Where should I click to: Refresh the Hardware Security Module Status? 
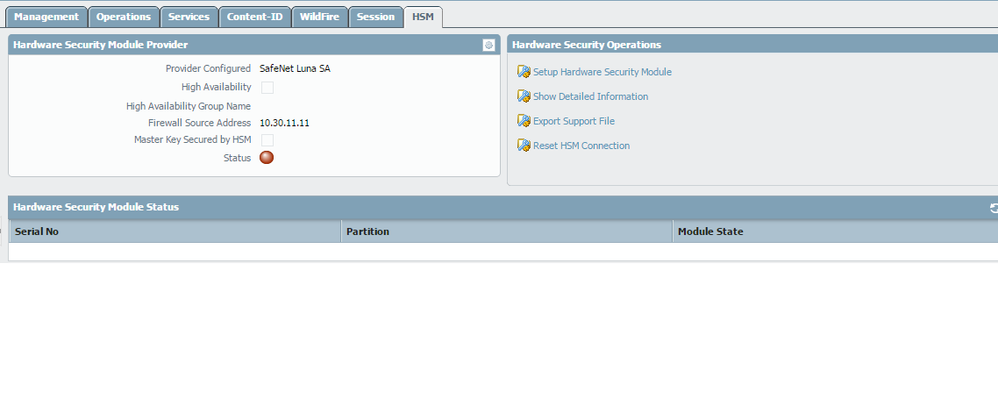point(994,208)
